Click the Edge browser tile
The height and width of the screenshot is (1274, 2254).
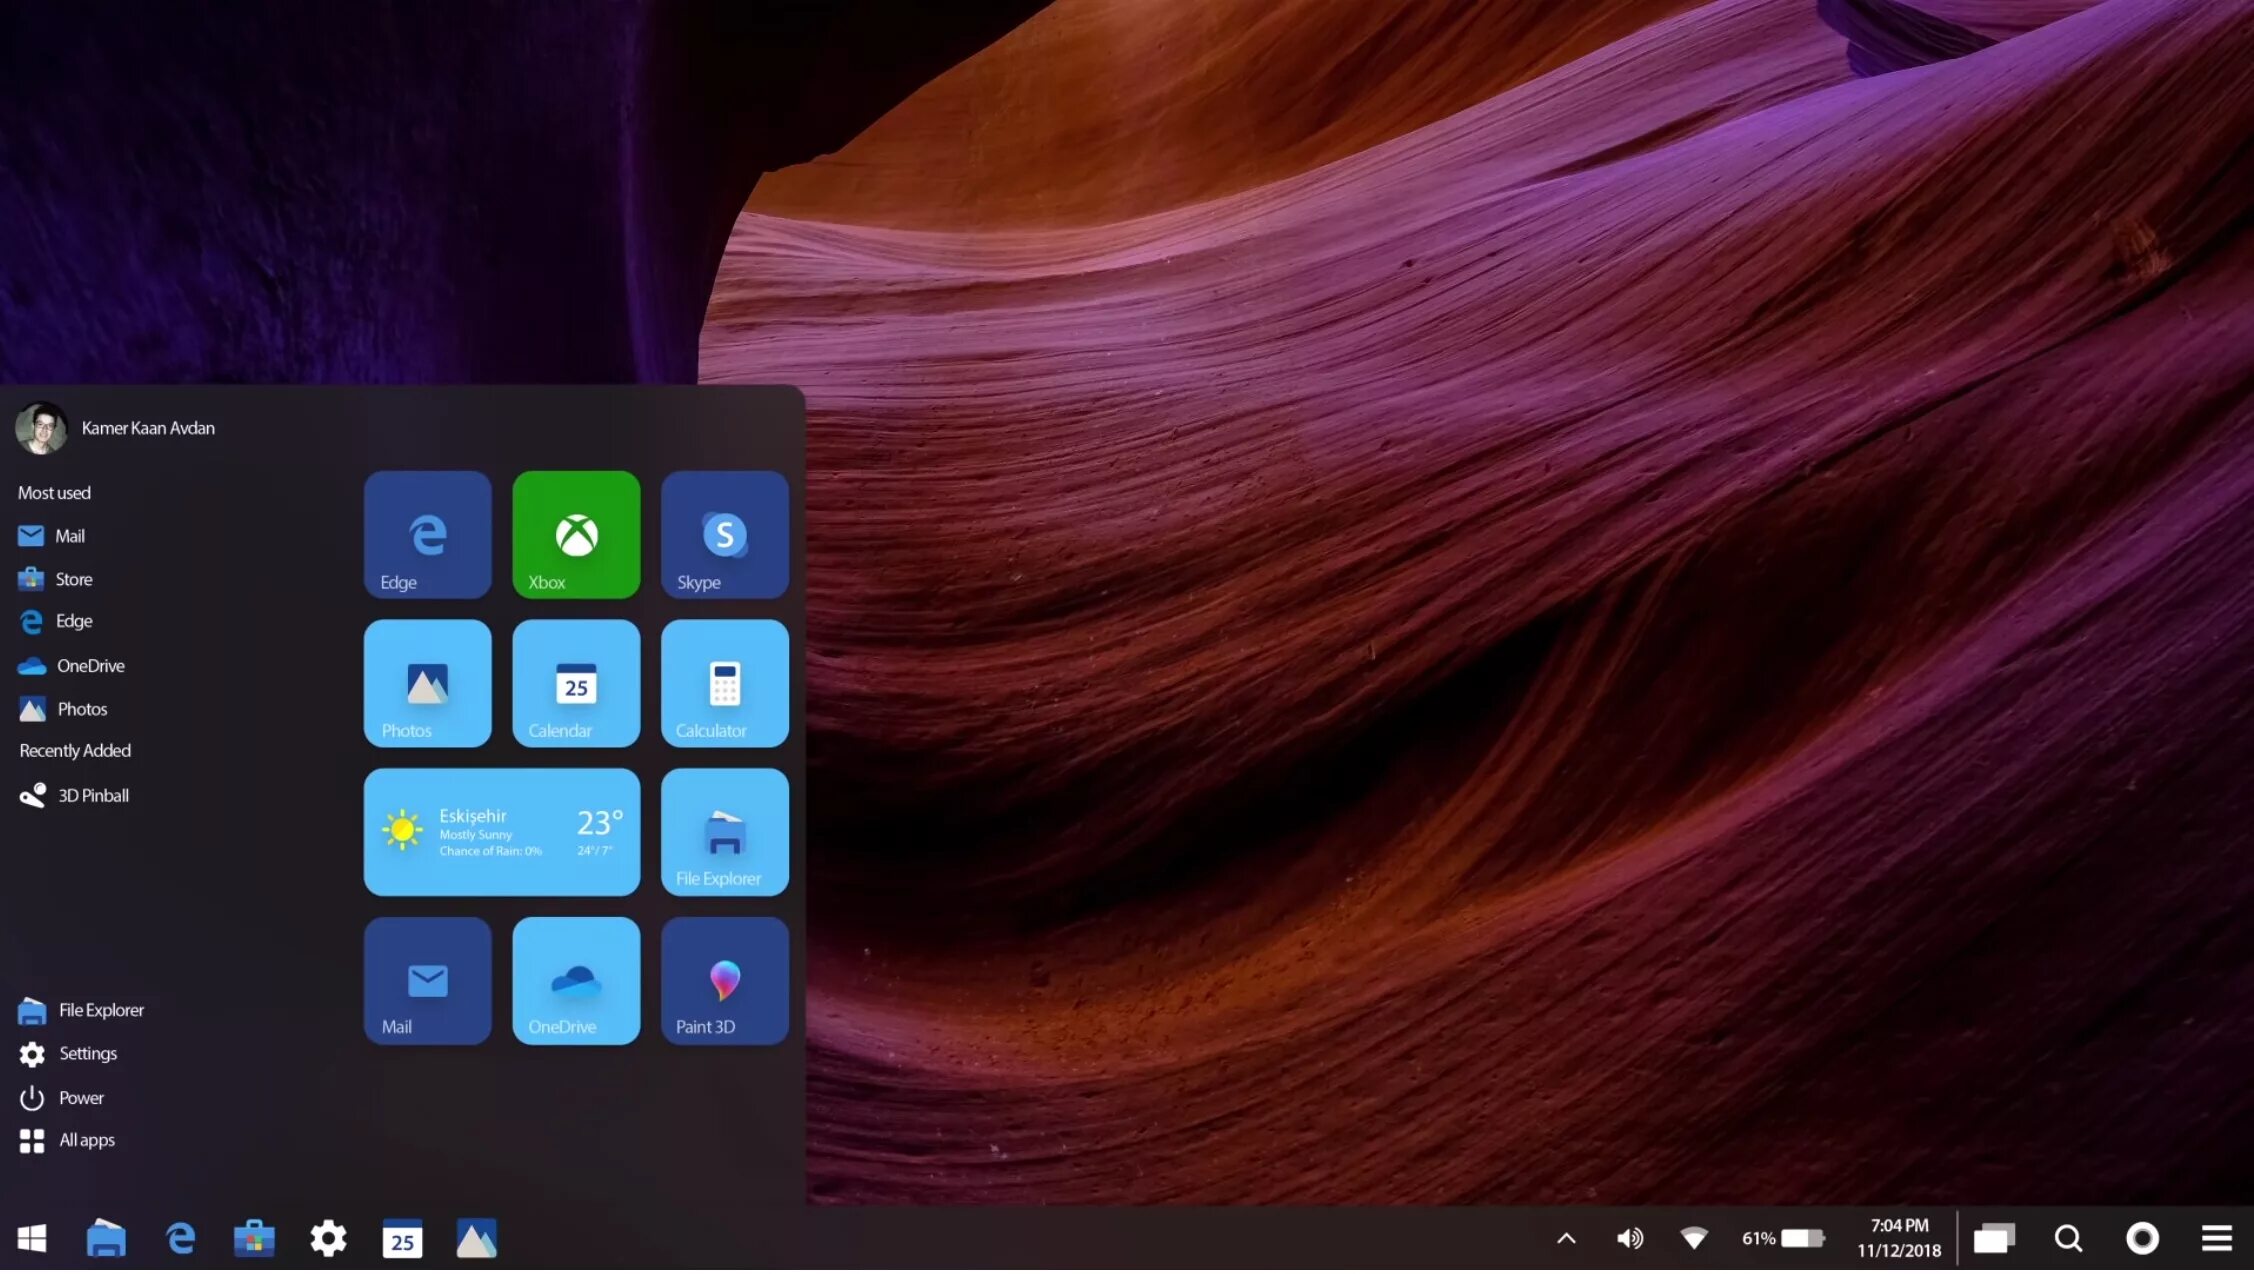(427, 534)
